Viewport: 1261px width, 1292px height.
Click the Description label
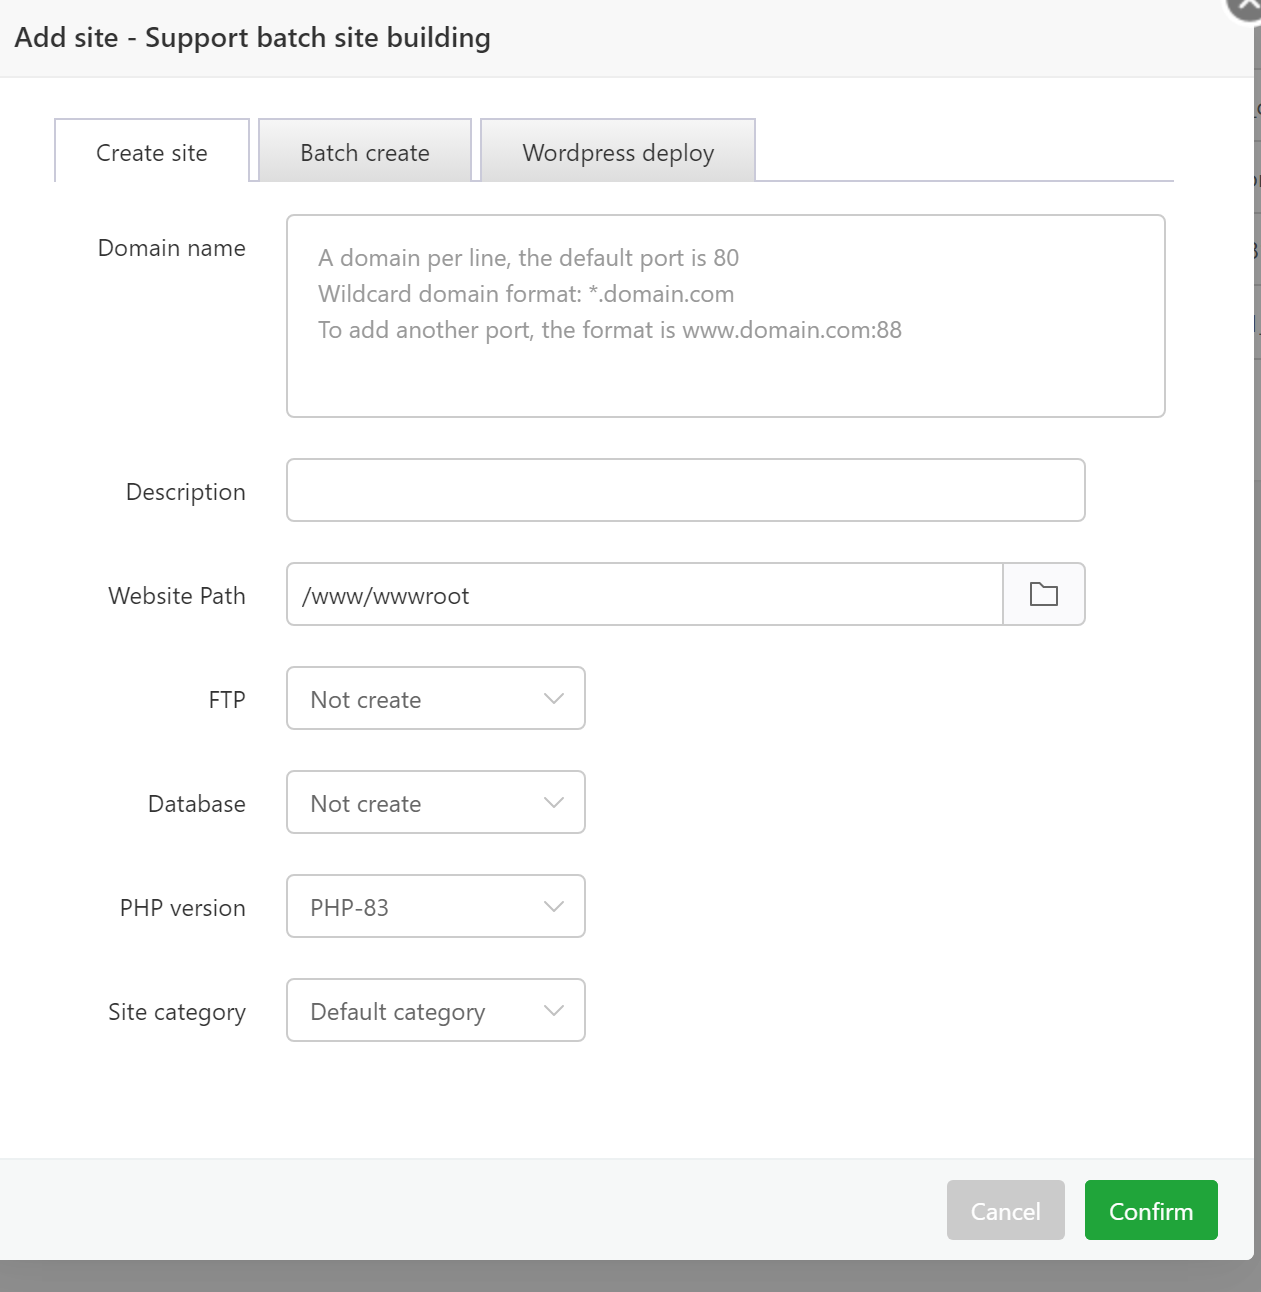[185, 492]
